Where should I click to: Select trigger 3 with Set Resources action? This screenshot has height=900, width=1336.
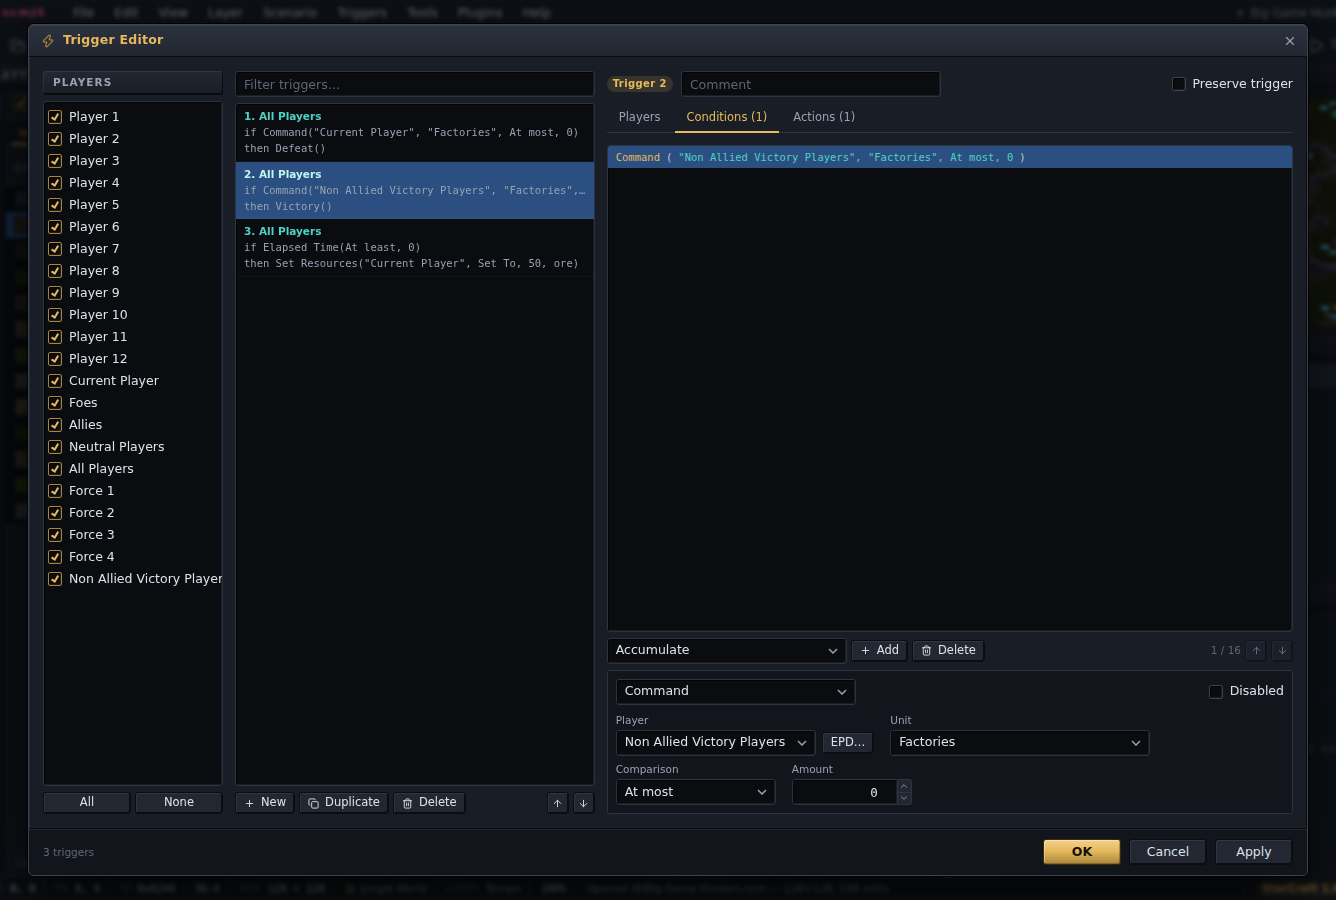point(415,248)
